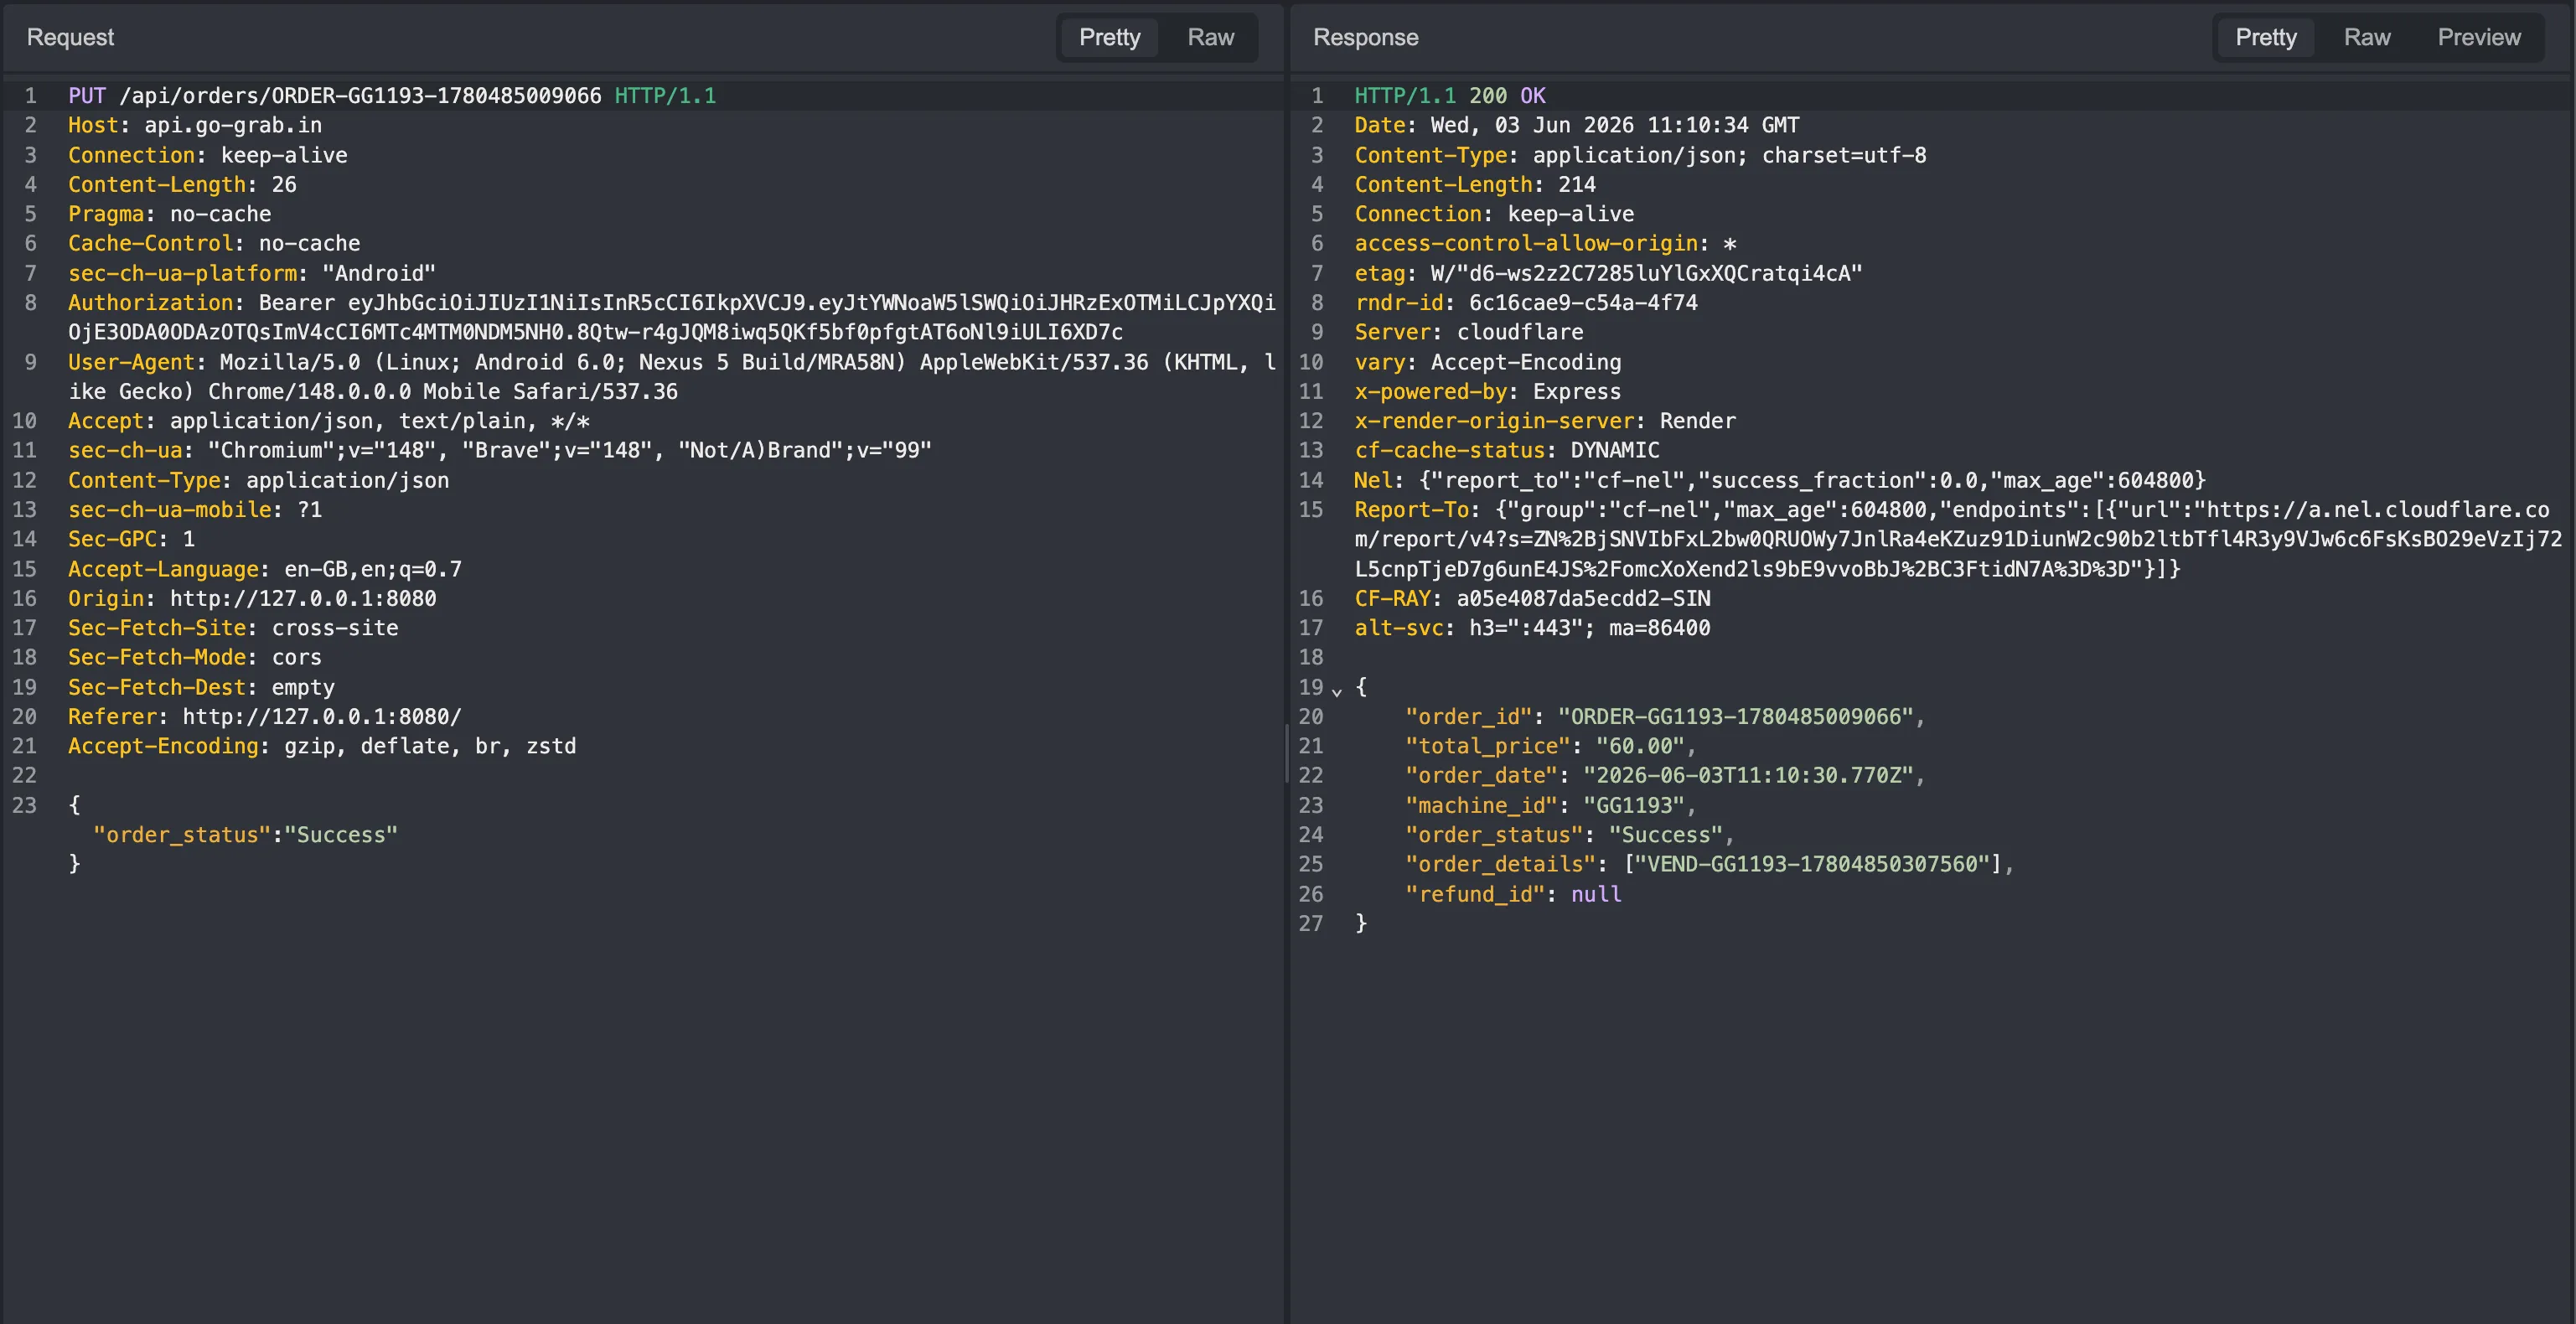This screenshot has height=1324, width=2576.
Task: Select the Response Pretty tab
Action: pyautogui.click(x=2265, y=37)
